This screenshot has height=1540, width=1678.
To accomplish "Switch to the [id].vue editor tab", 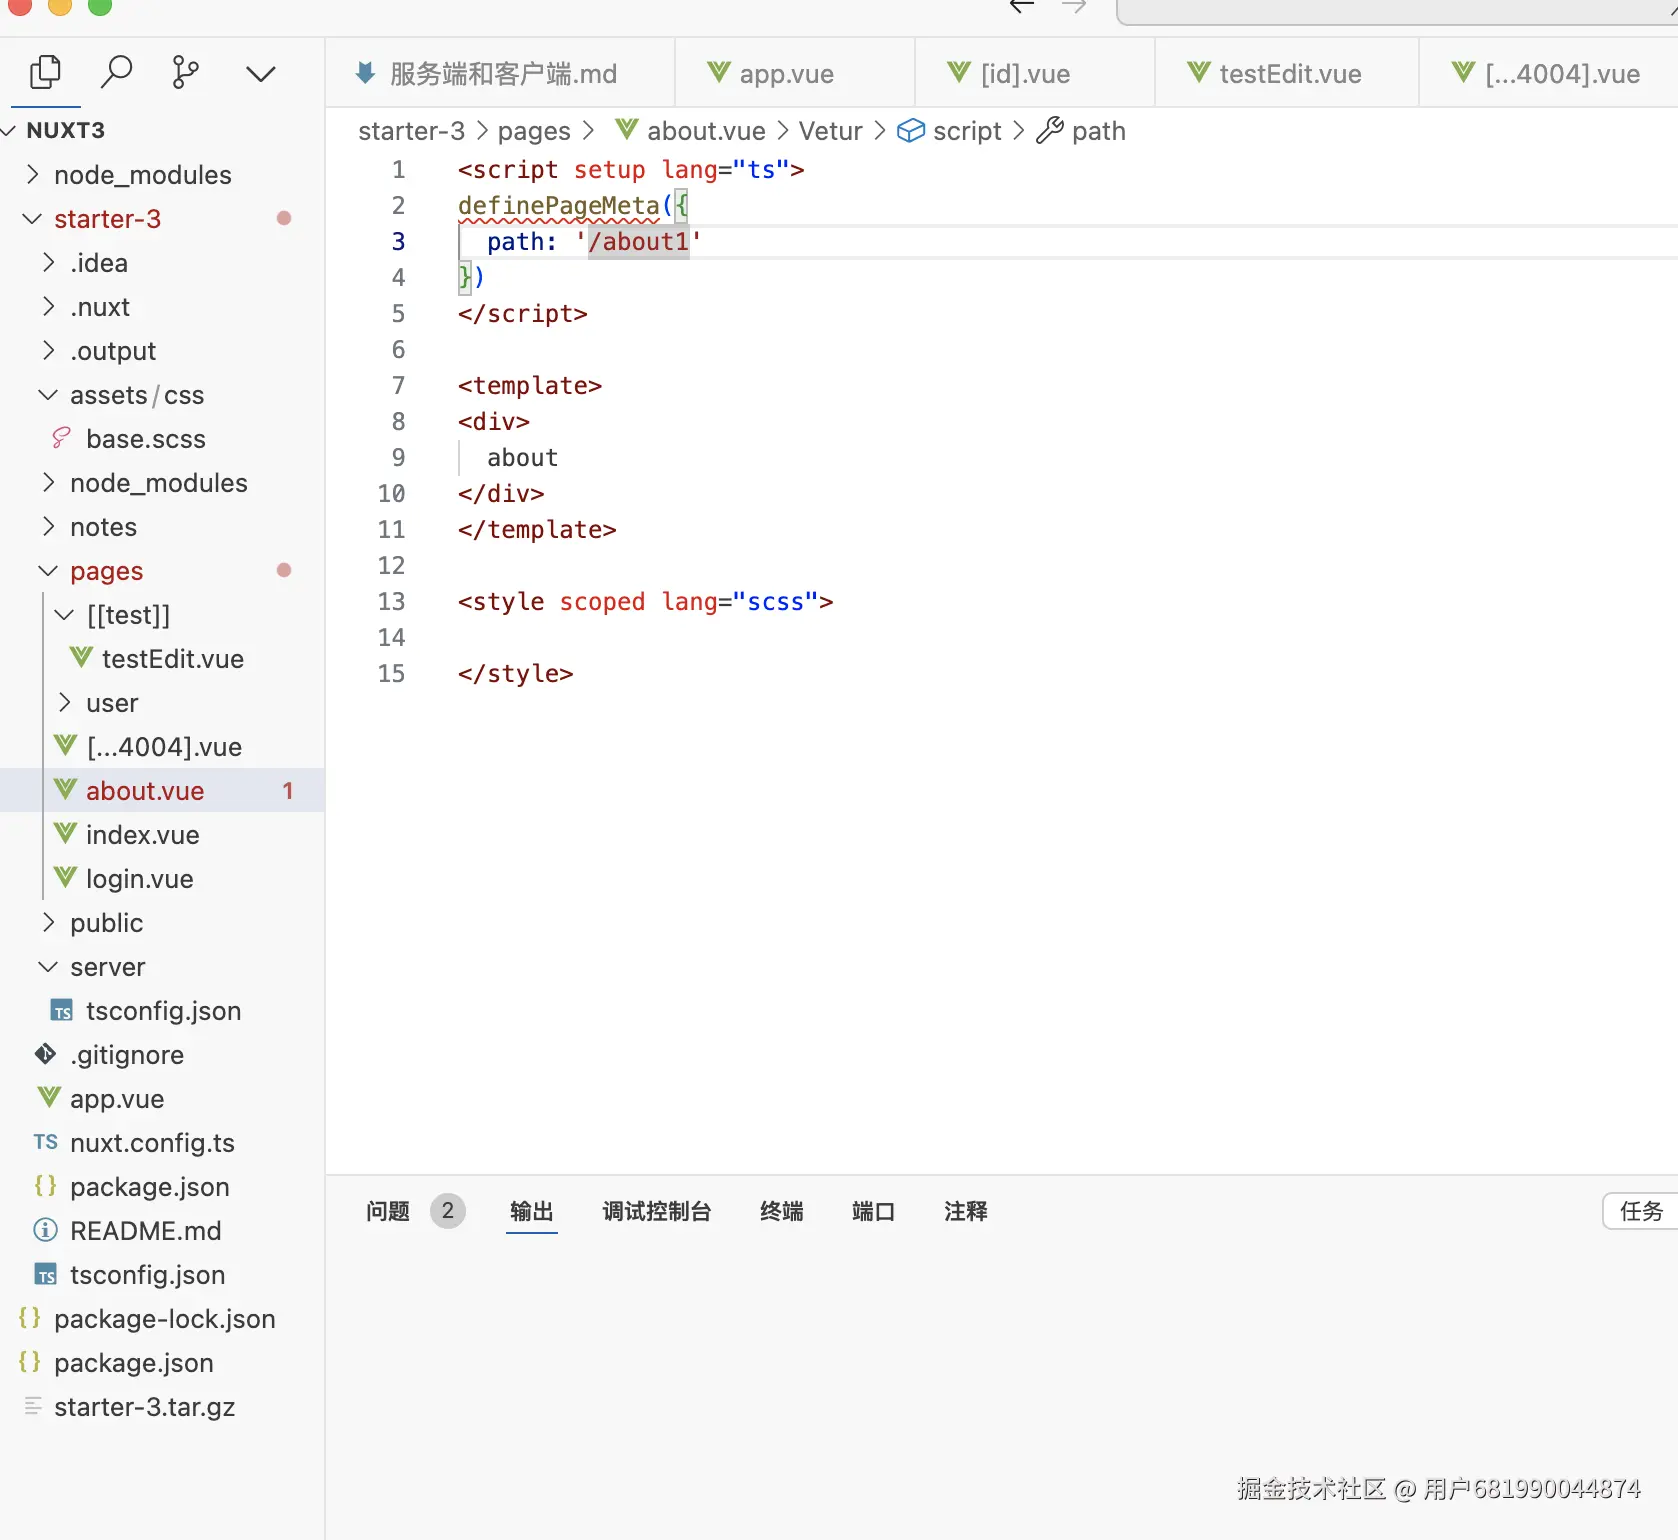I will click(x=1035, y=74).
